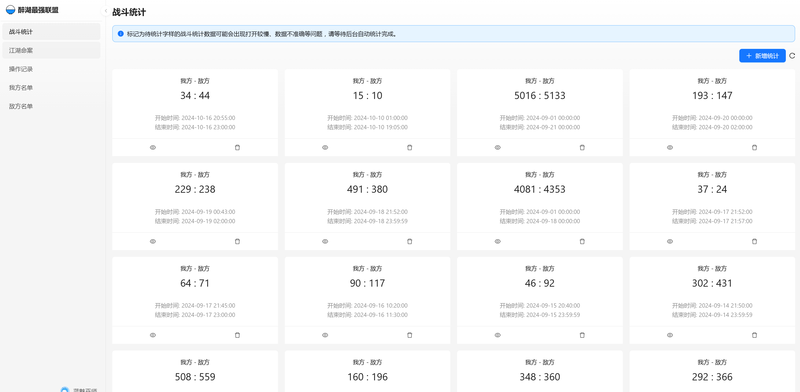Click the 醉湖最强联盟 logo icon
This screenshot has height=392, width=800.
point(10,10)
